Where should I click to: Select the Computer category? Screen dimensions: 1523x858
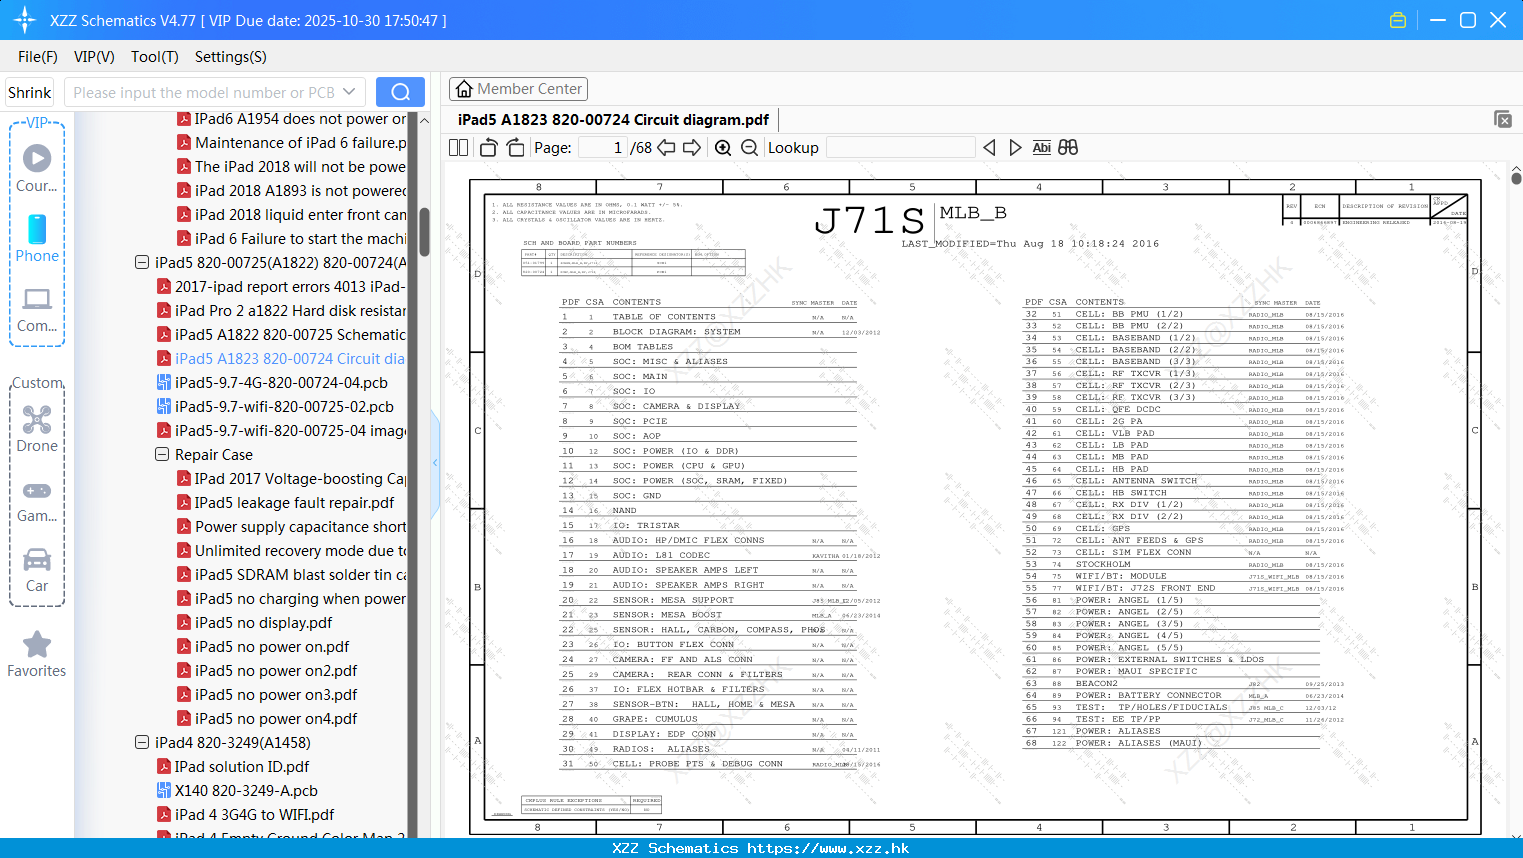point(37,310)
